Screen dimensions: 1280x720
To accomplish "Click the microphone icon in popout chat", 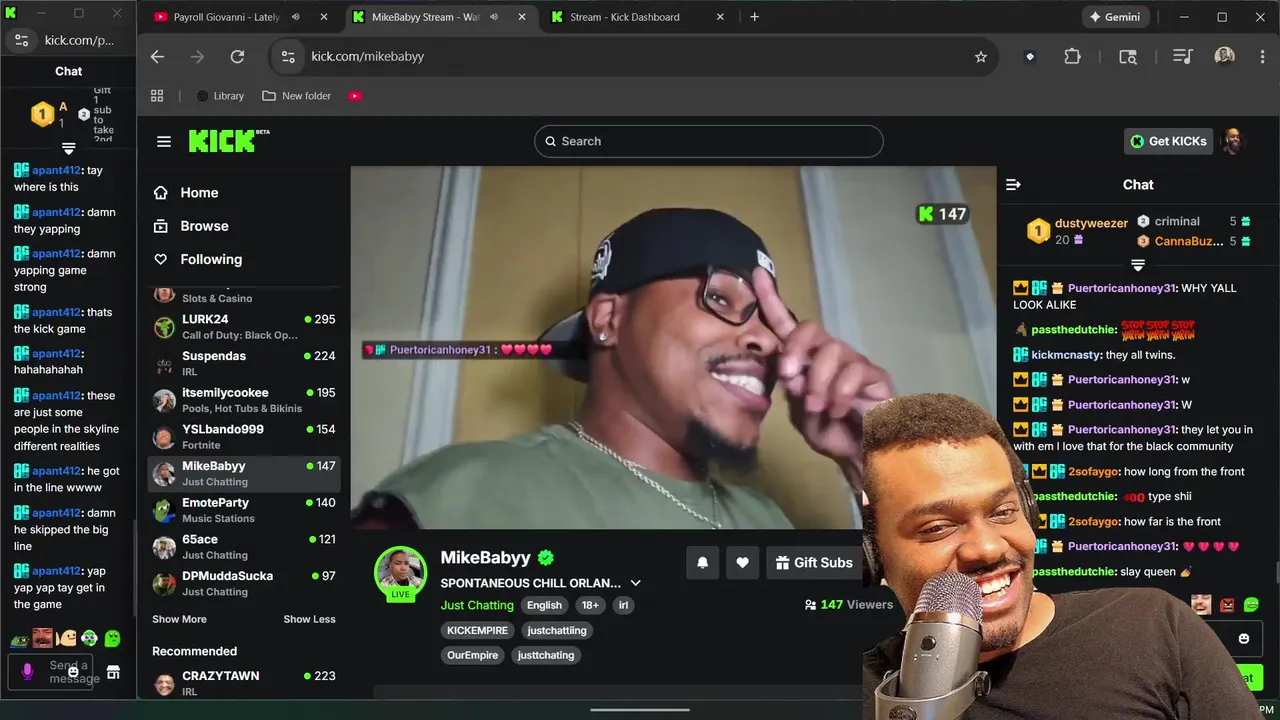I will pyautogui.click(x=28, y=671).
